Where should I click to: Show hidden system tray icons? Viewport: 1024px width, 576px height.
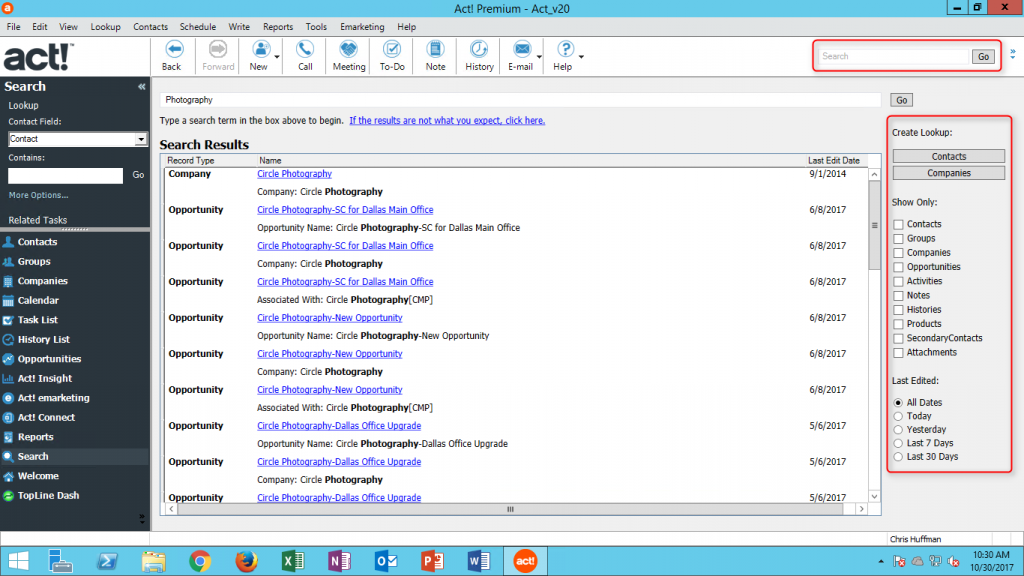click(881, 562)
